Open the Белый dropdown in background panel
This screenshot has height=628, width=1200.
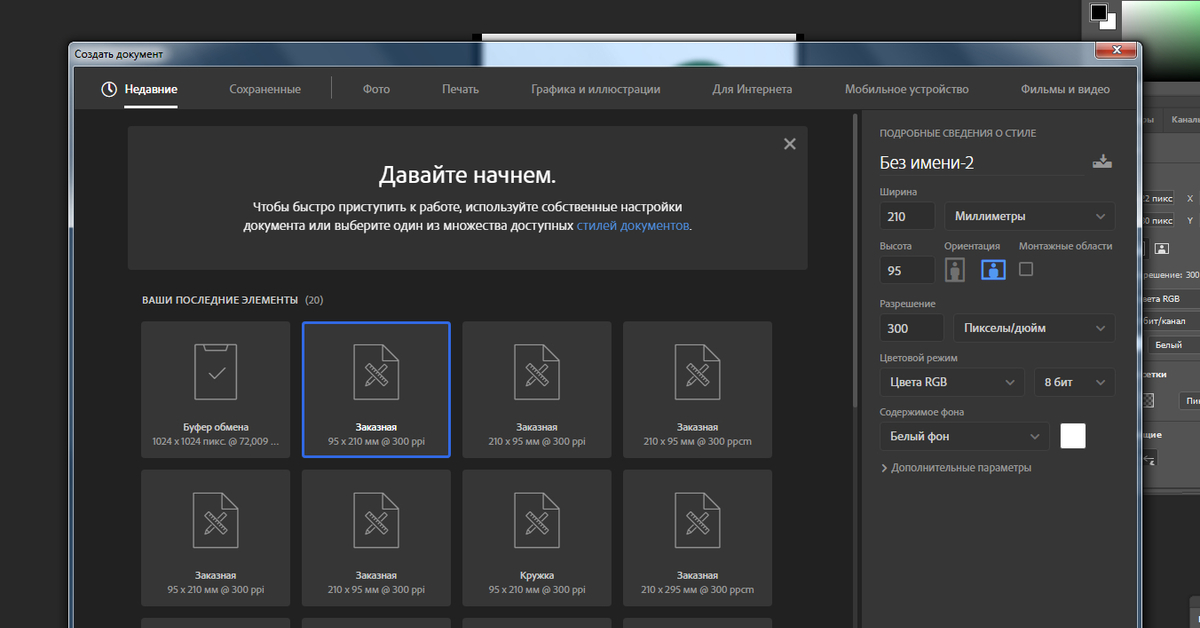1172,345
